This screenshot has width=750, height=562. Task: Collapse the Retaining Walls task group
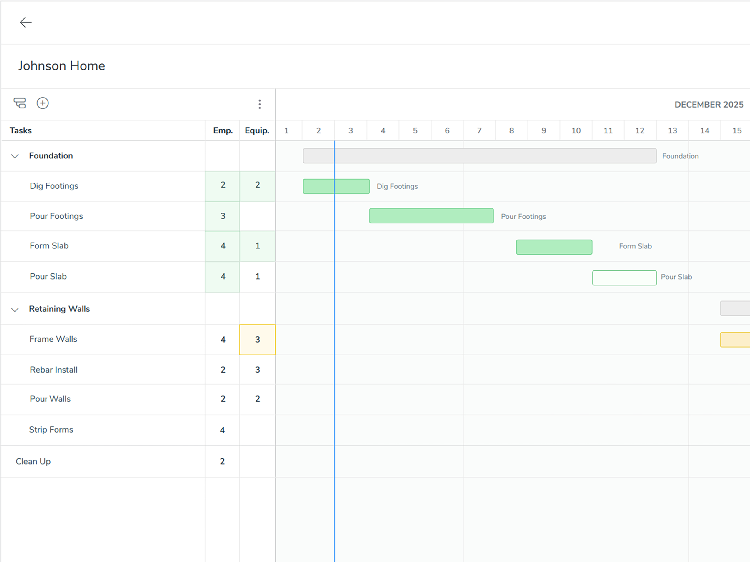[x=15, y=309]
